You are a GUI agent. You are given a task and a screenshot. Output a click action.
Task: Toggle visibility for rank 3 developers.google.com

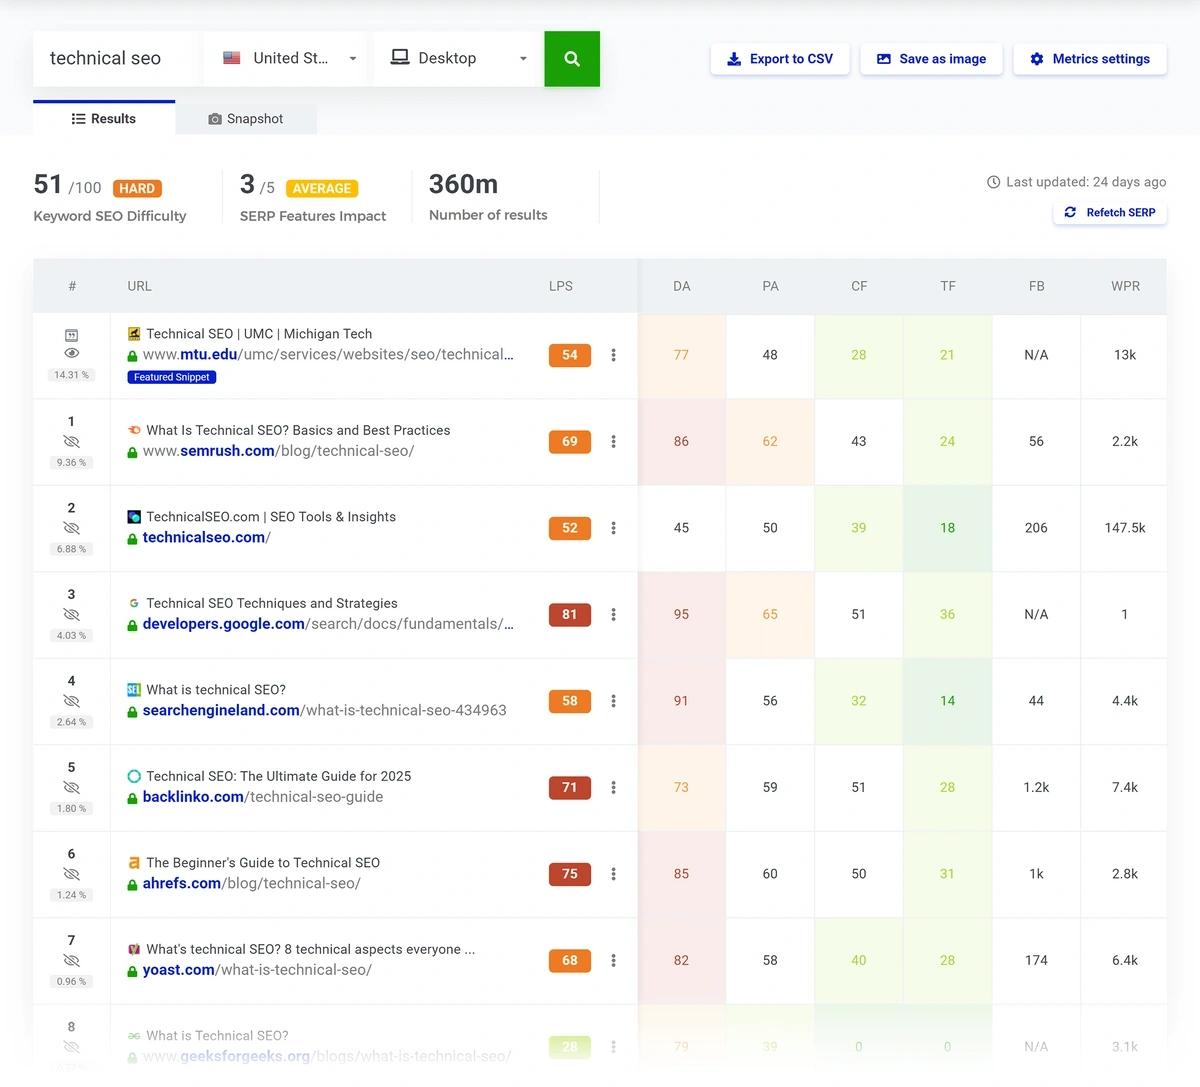point(71,614)
